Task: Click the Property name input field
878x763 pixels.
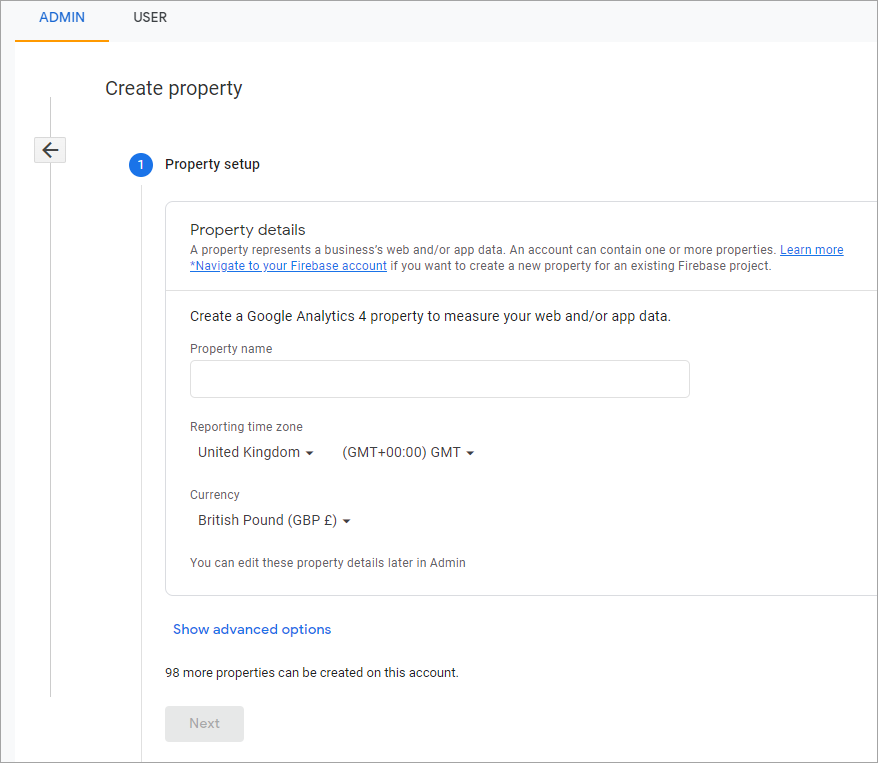Action: point(439,379)
